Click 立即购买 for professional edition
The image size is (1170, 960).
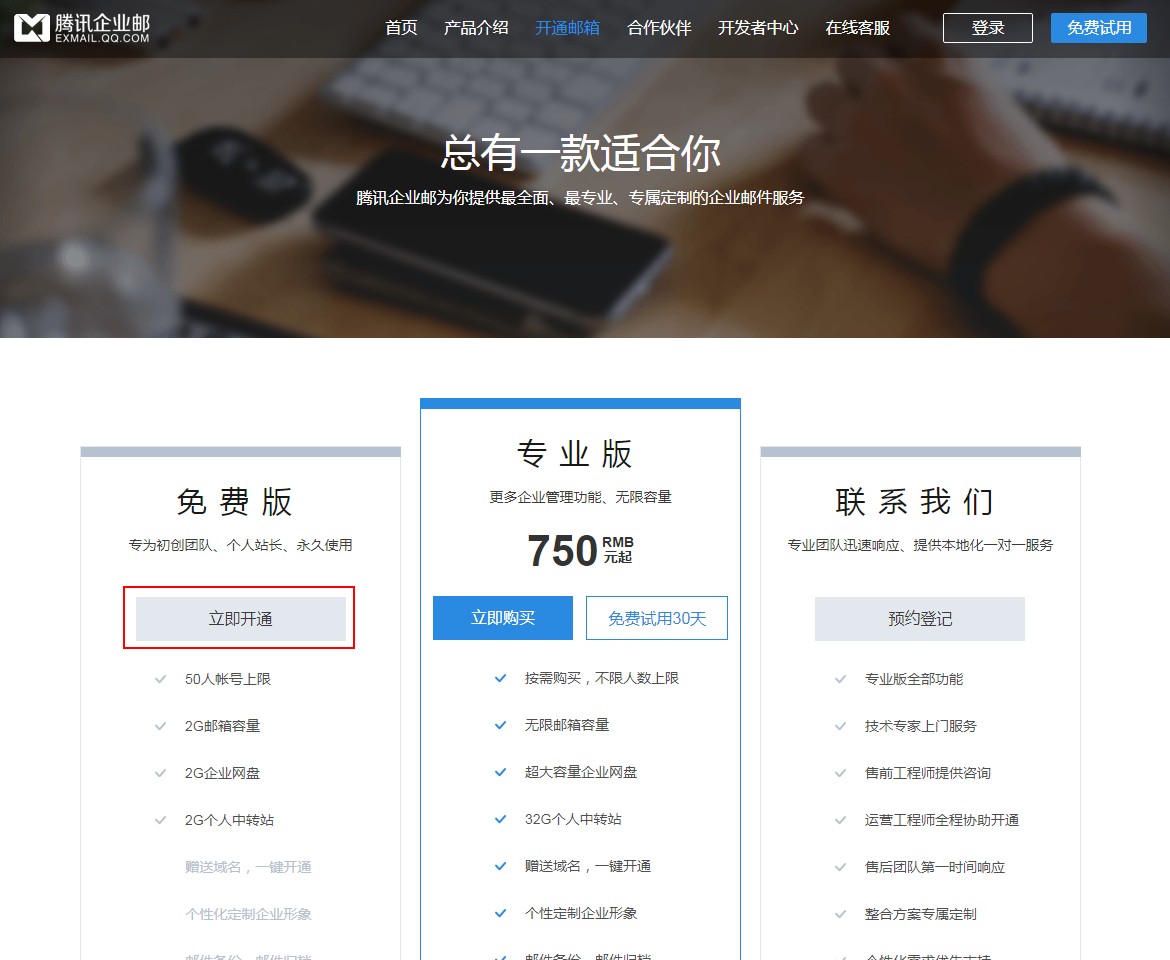click(502, 618)
